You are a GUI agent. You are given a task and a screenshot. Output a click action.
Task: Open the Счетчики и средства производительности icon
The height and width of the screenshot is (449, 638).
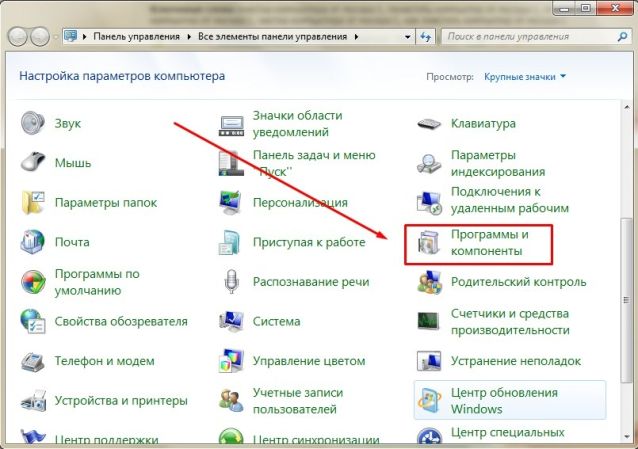point(428,321)
